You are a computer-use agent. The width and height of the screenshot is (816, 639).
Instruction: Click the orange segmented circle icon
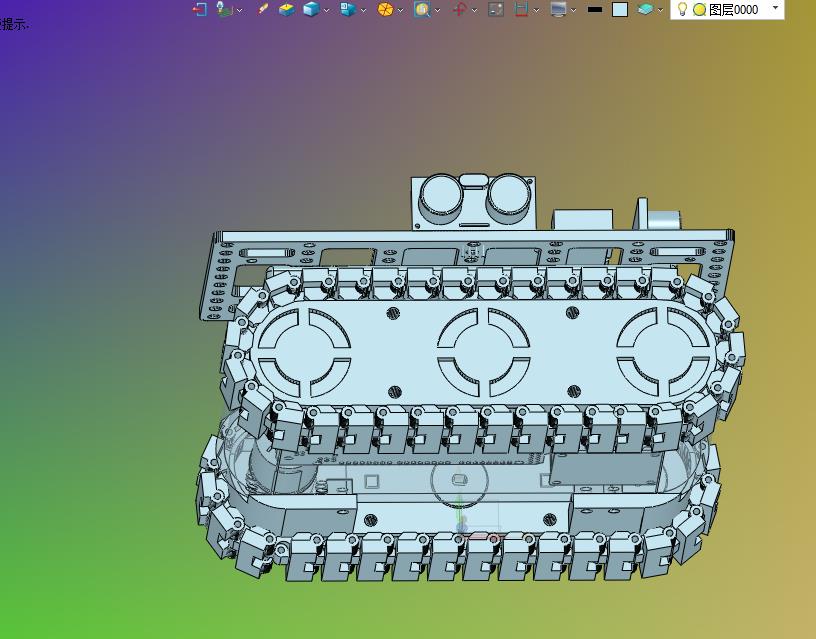[x=385, y=9]
